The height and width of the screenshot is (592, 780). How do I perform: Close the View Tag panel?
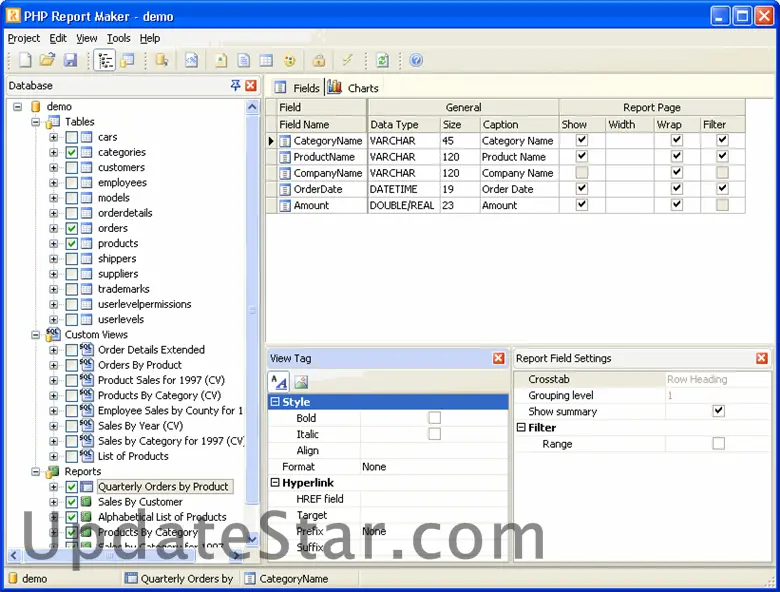[x=499, y=358]
